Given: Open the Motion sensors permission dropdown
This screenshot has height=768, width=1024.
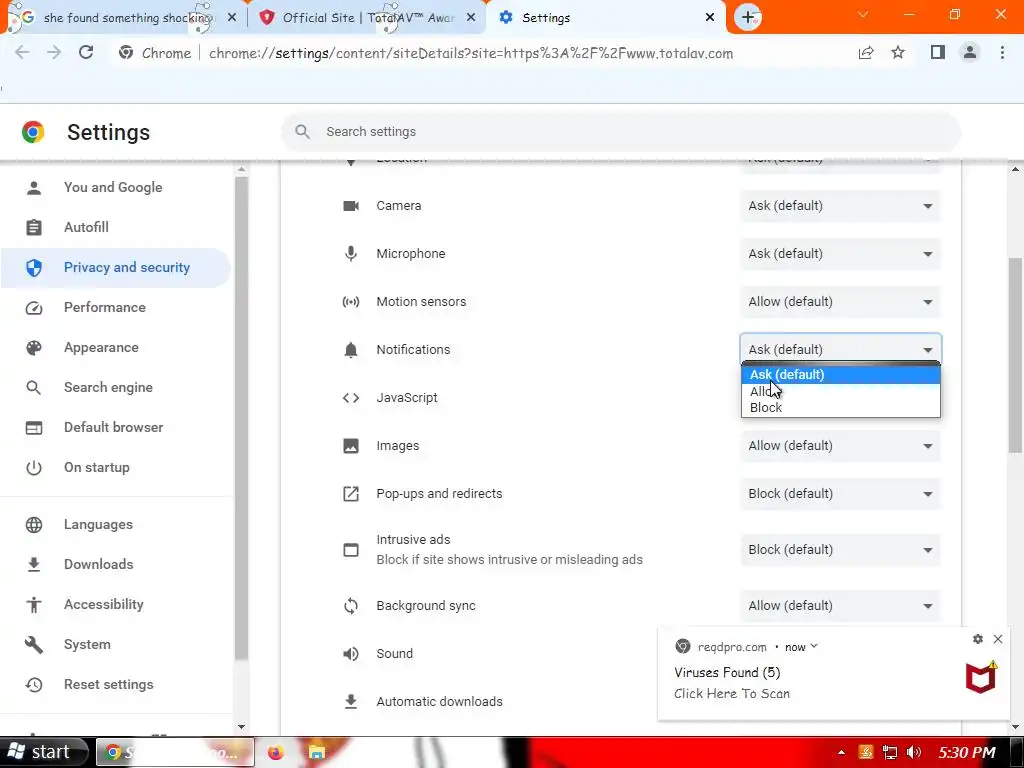Looking at the screenshot, I should point(840,302).
